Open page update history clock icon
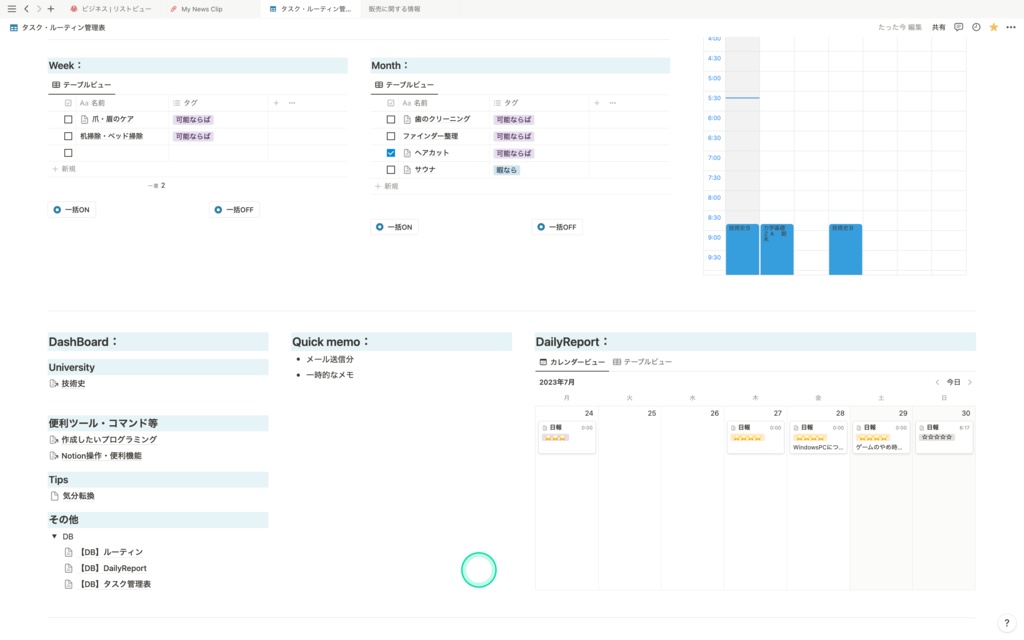The image size is (1024, 640). click(x=976, y=27)
